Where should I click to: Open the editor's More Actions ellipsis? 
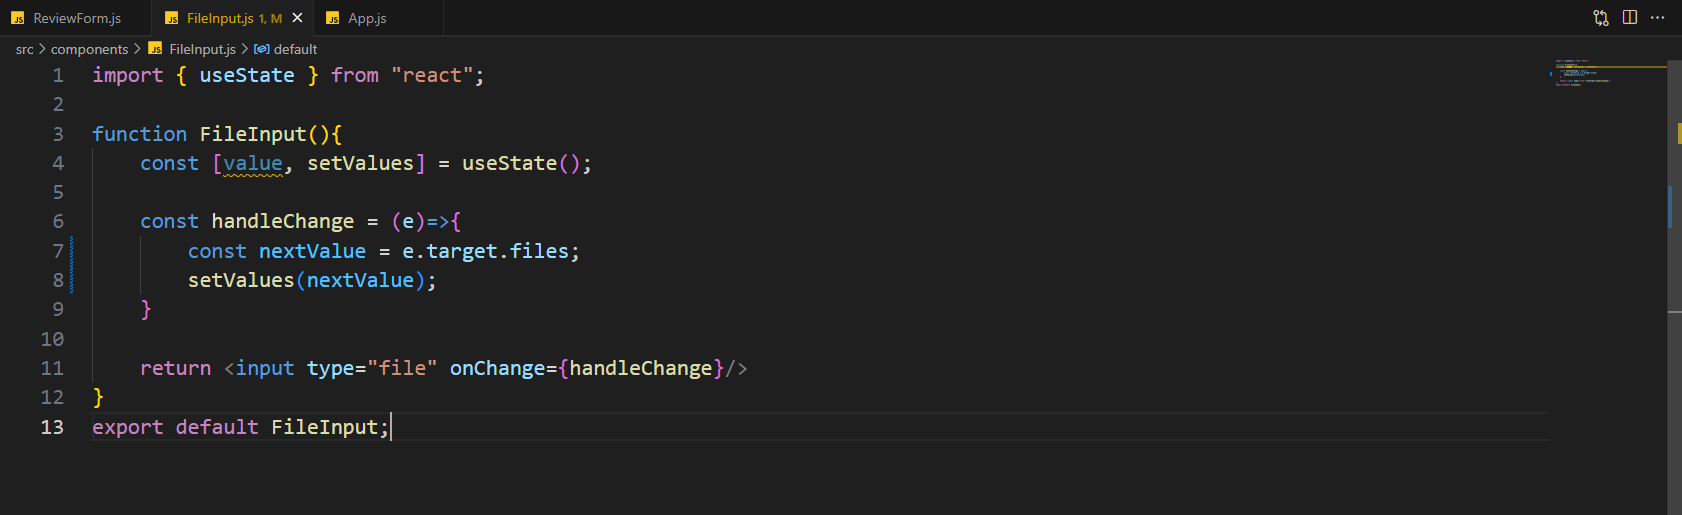[x=1658, y=18]
